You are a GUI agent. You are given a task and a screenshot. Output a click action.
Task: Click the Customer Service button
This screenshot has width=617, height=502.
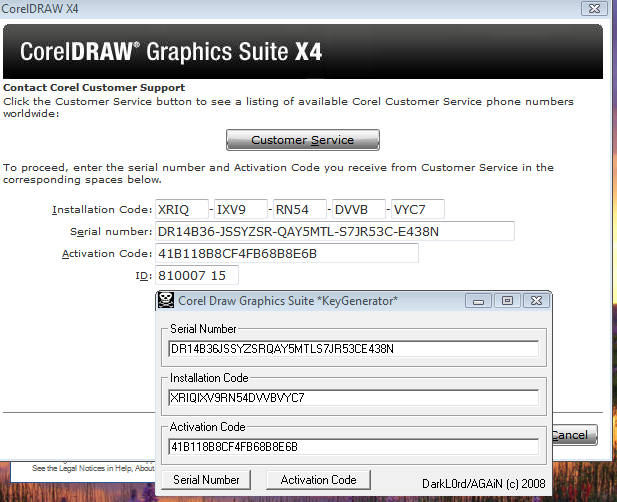pos(303,140)
